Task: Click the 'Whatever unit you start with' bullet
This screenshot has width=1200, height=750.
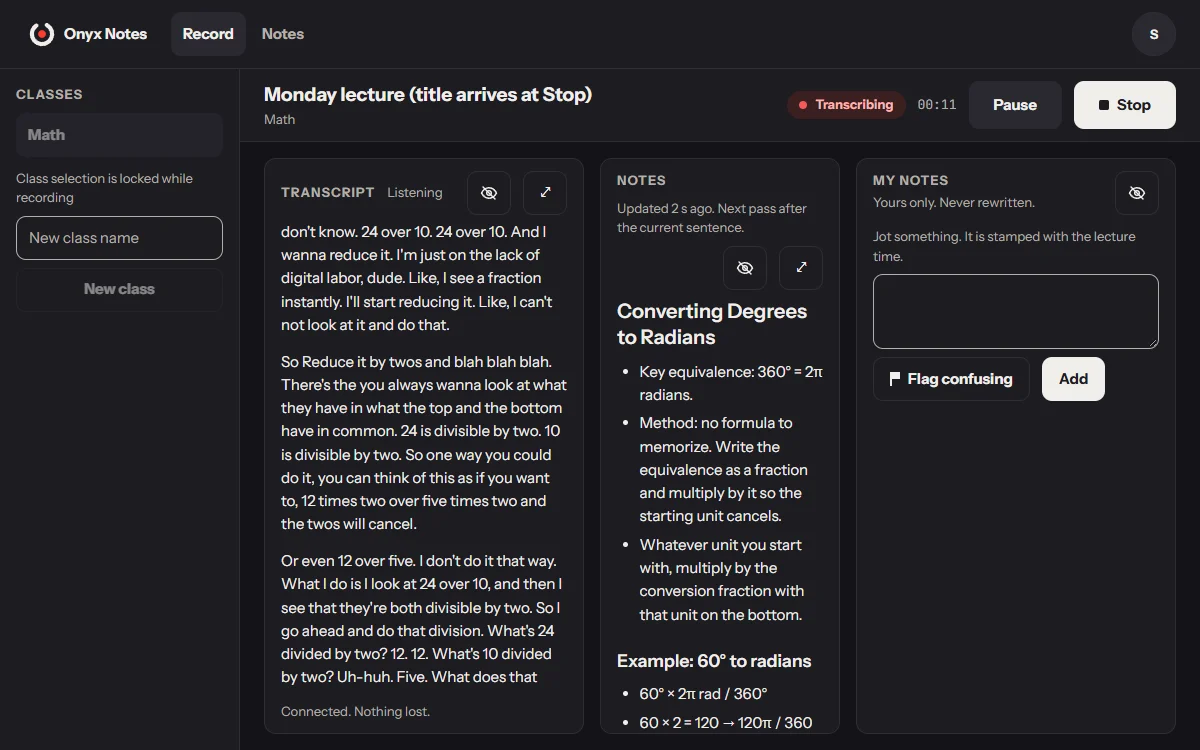Action: click(722, 580)
